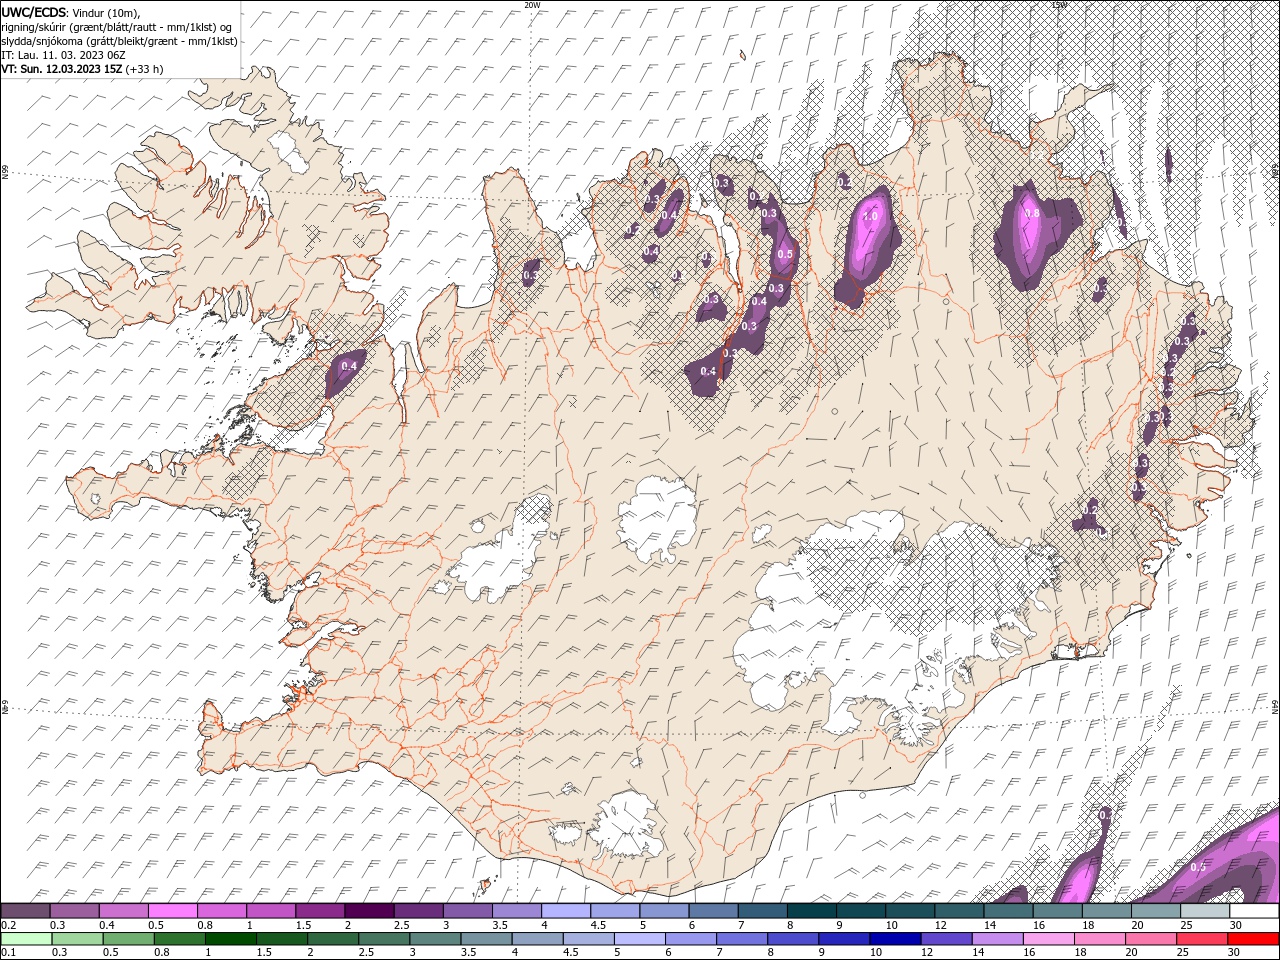Image resolution: width=1280 pixels, height=960 pixels.
Task: Pick the rose-red swatch labeled 25 in the green row
Action: tap(1200, 939)
